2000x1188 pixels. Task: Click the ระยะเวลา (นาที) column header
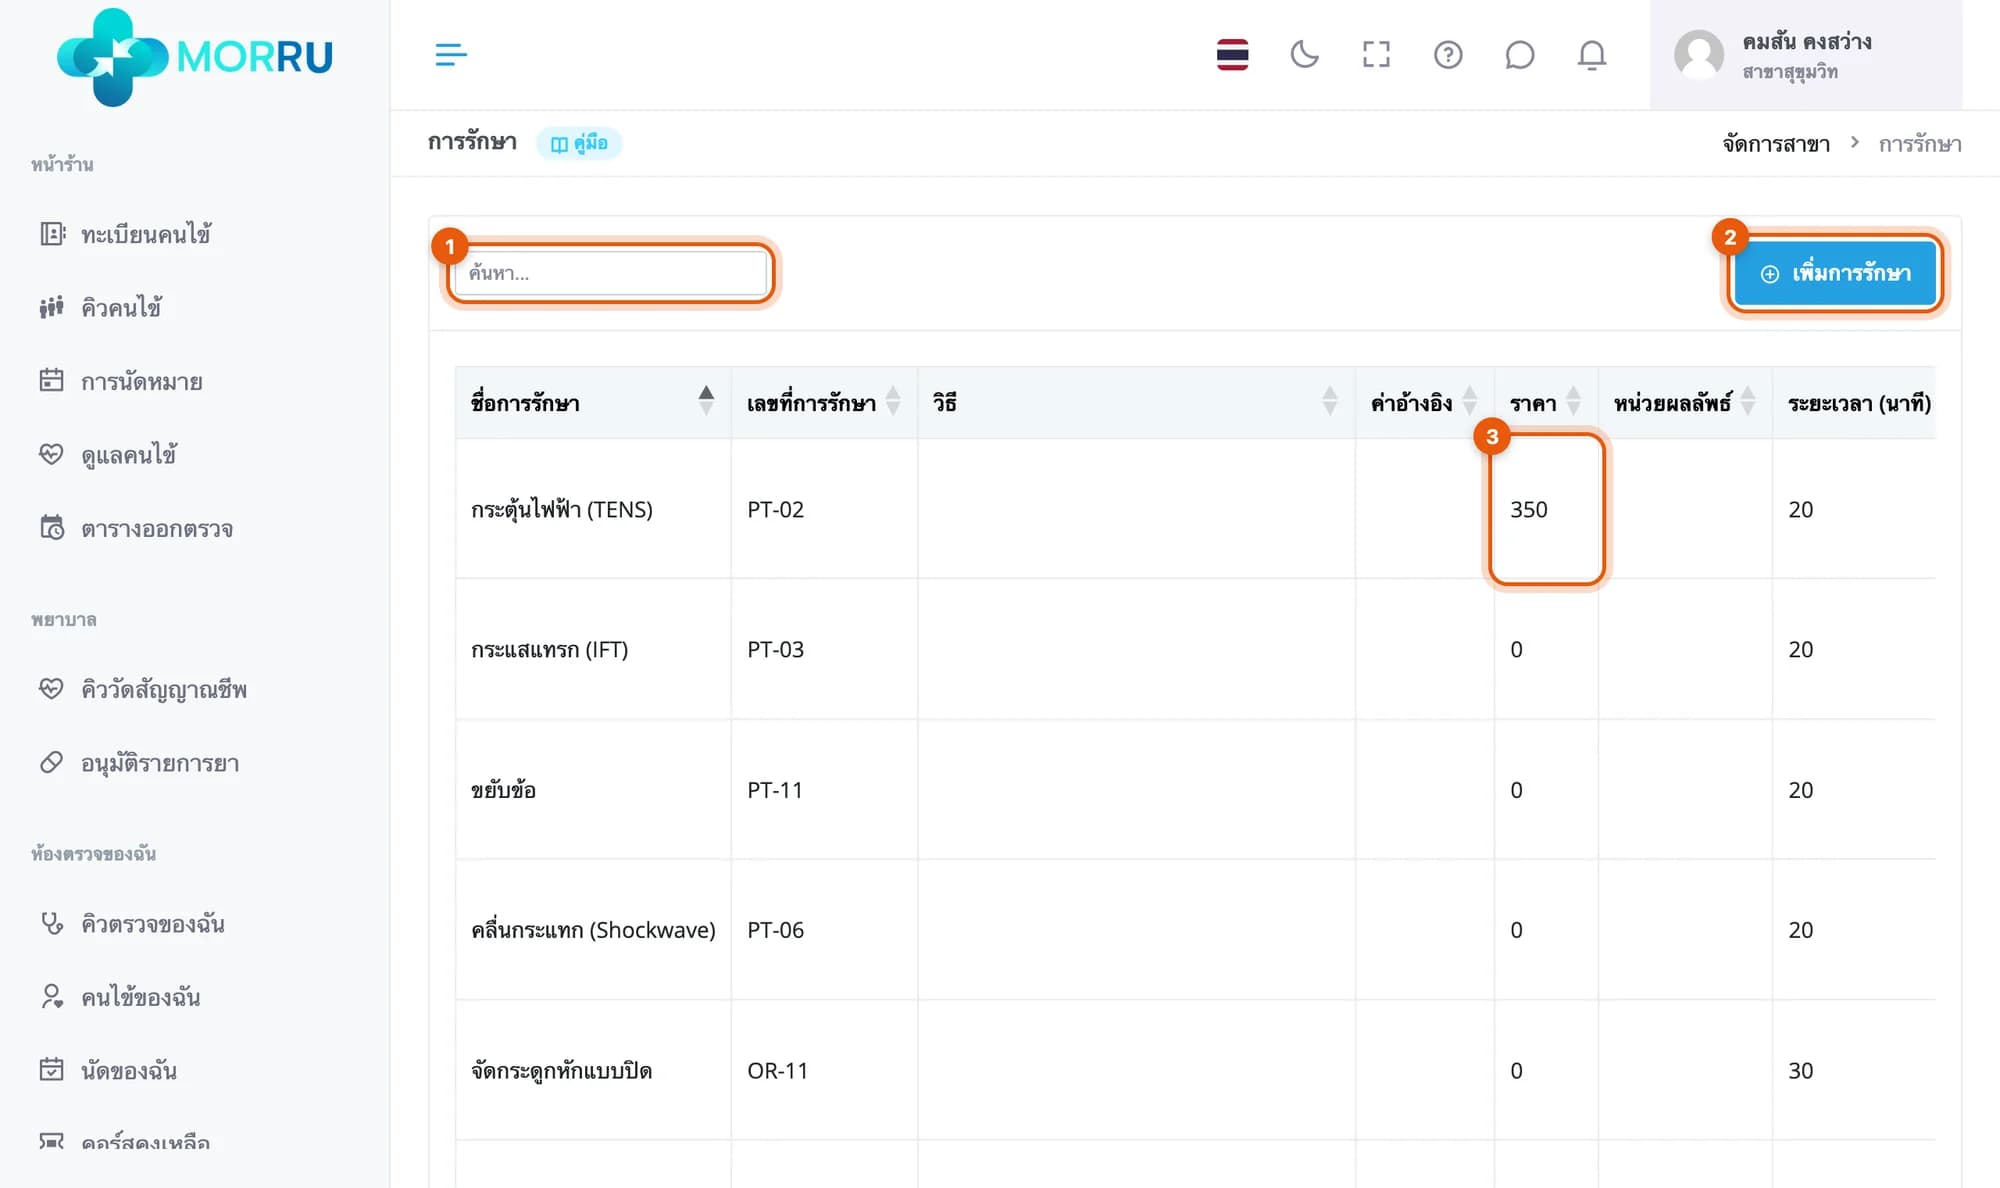tap(1859, 403)
